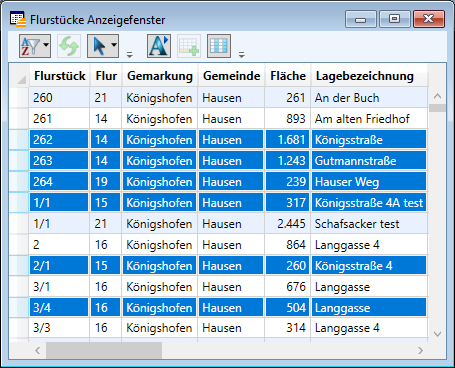Sort by Fläche column header
This screenshot has width=455, height=368.
pos(288,76)
